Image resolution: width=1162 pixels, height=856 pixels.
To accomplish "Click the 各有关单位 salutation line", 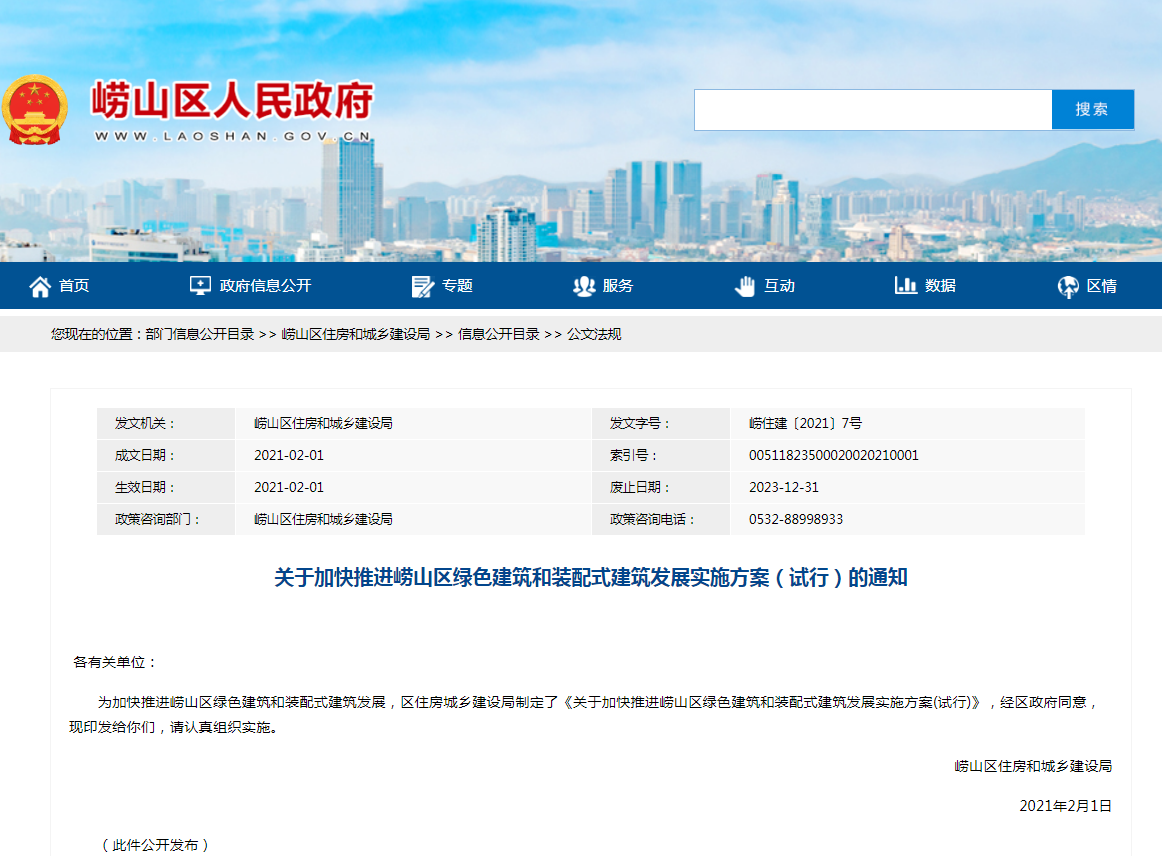I will point(114,662).
